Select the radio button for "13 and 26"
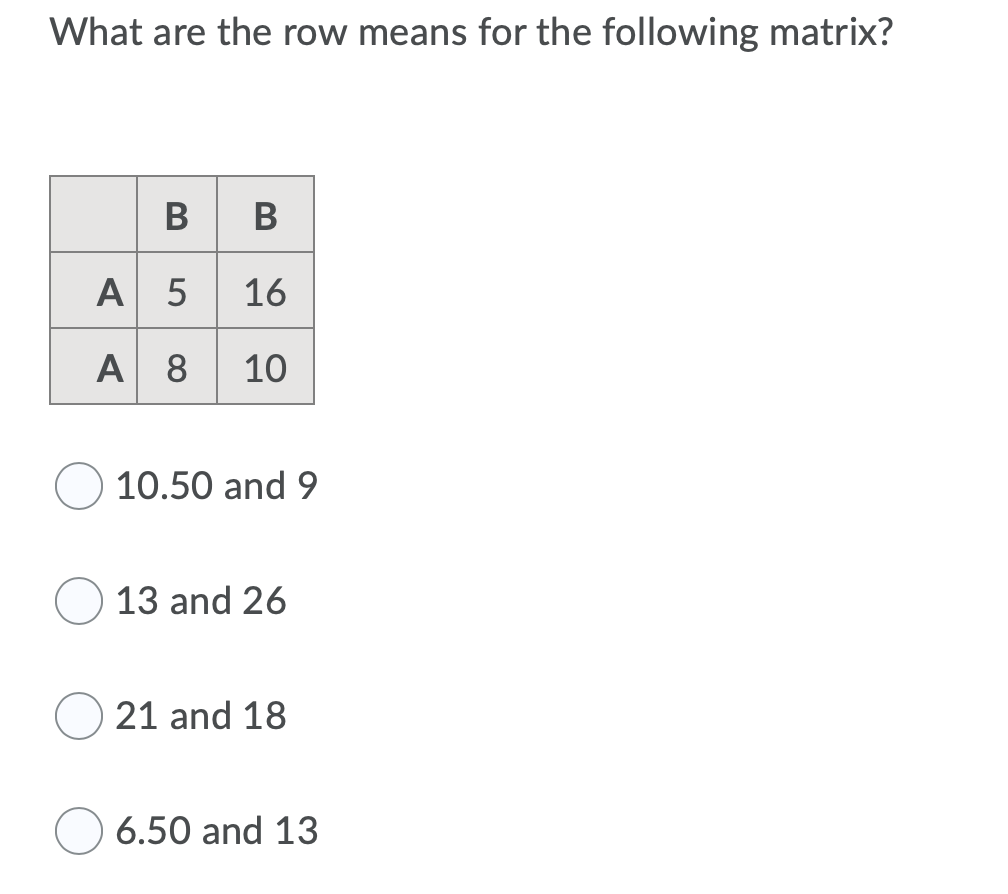 point(80,601)
